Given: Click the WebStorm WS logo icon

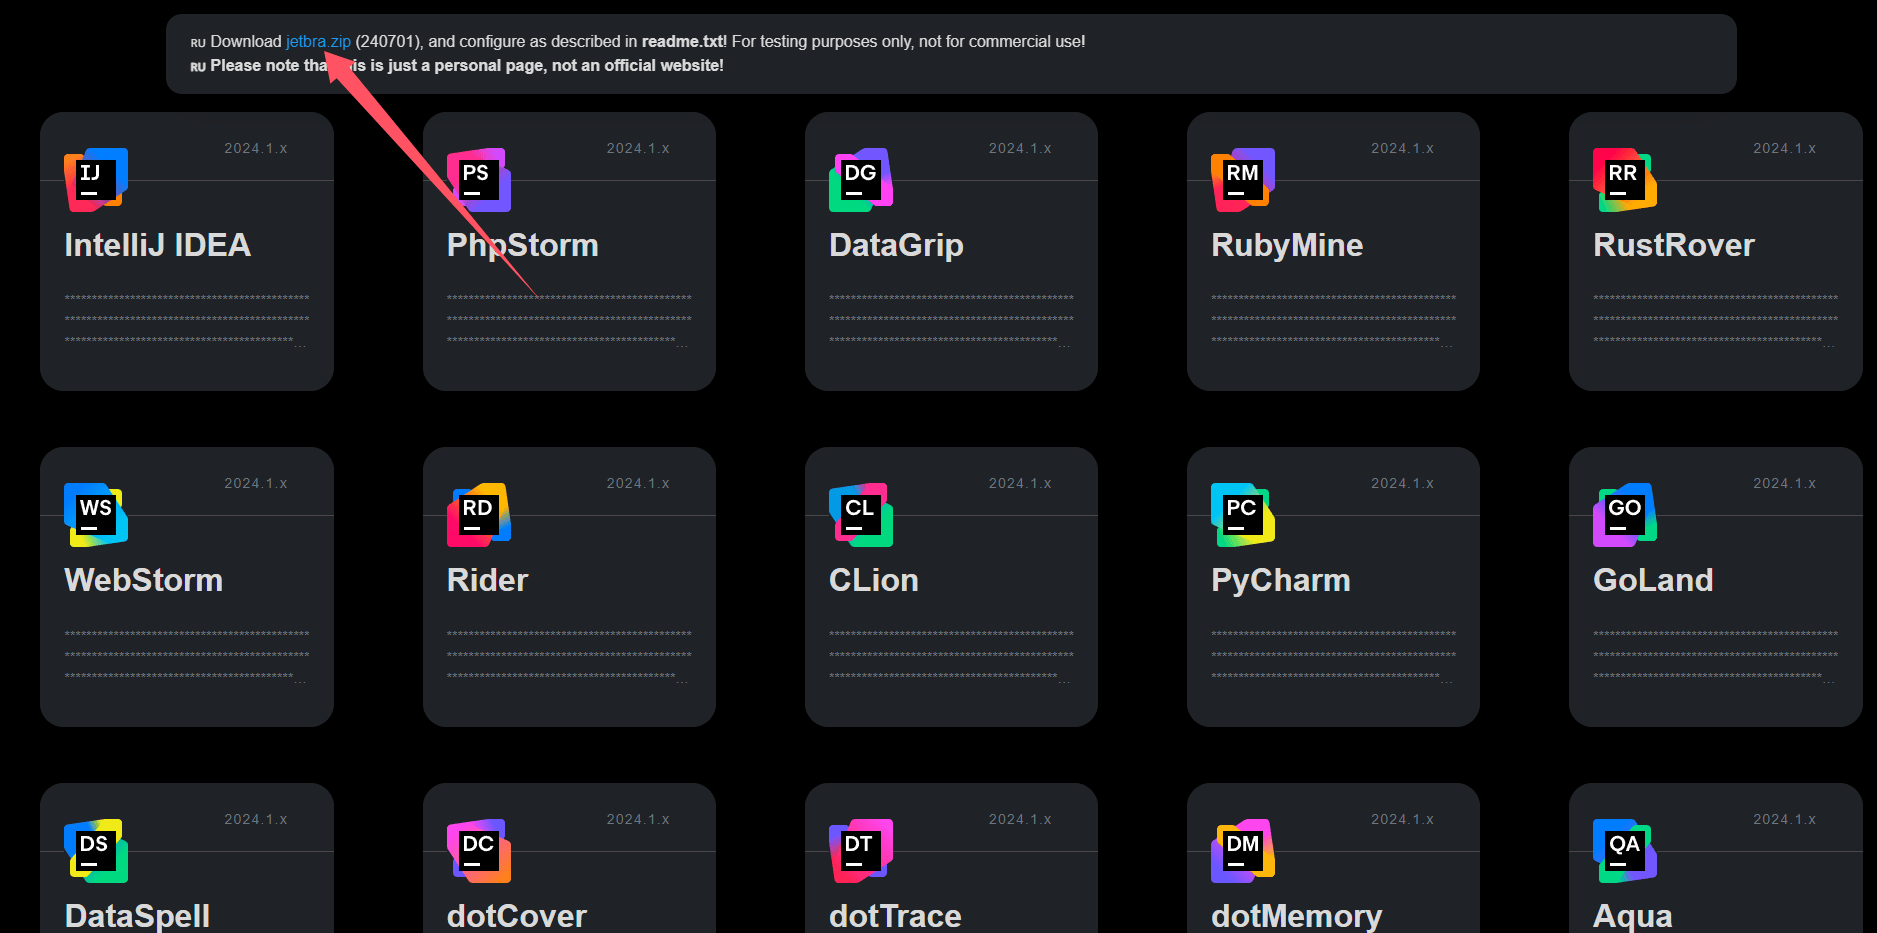Looking at the screenshot, I should pos(96,515).
